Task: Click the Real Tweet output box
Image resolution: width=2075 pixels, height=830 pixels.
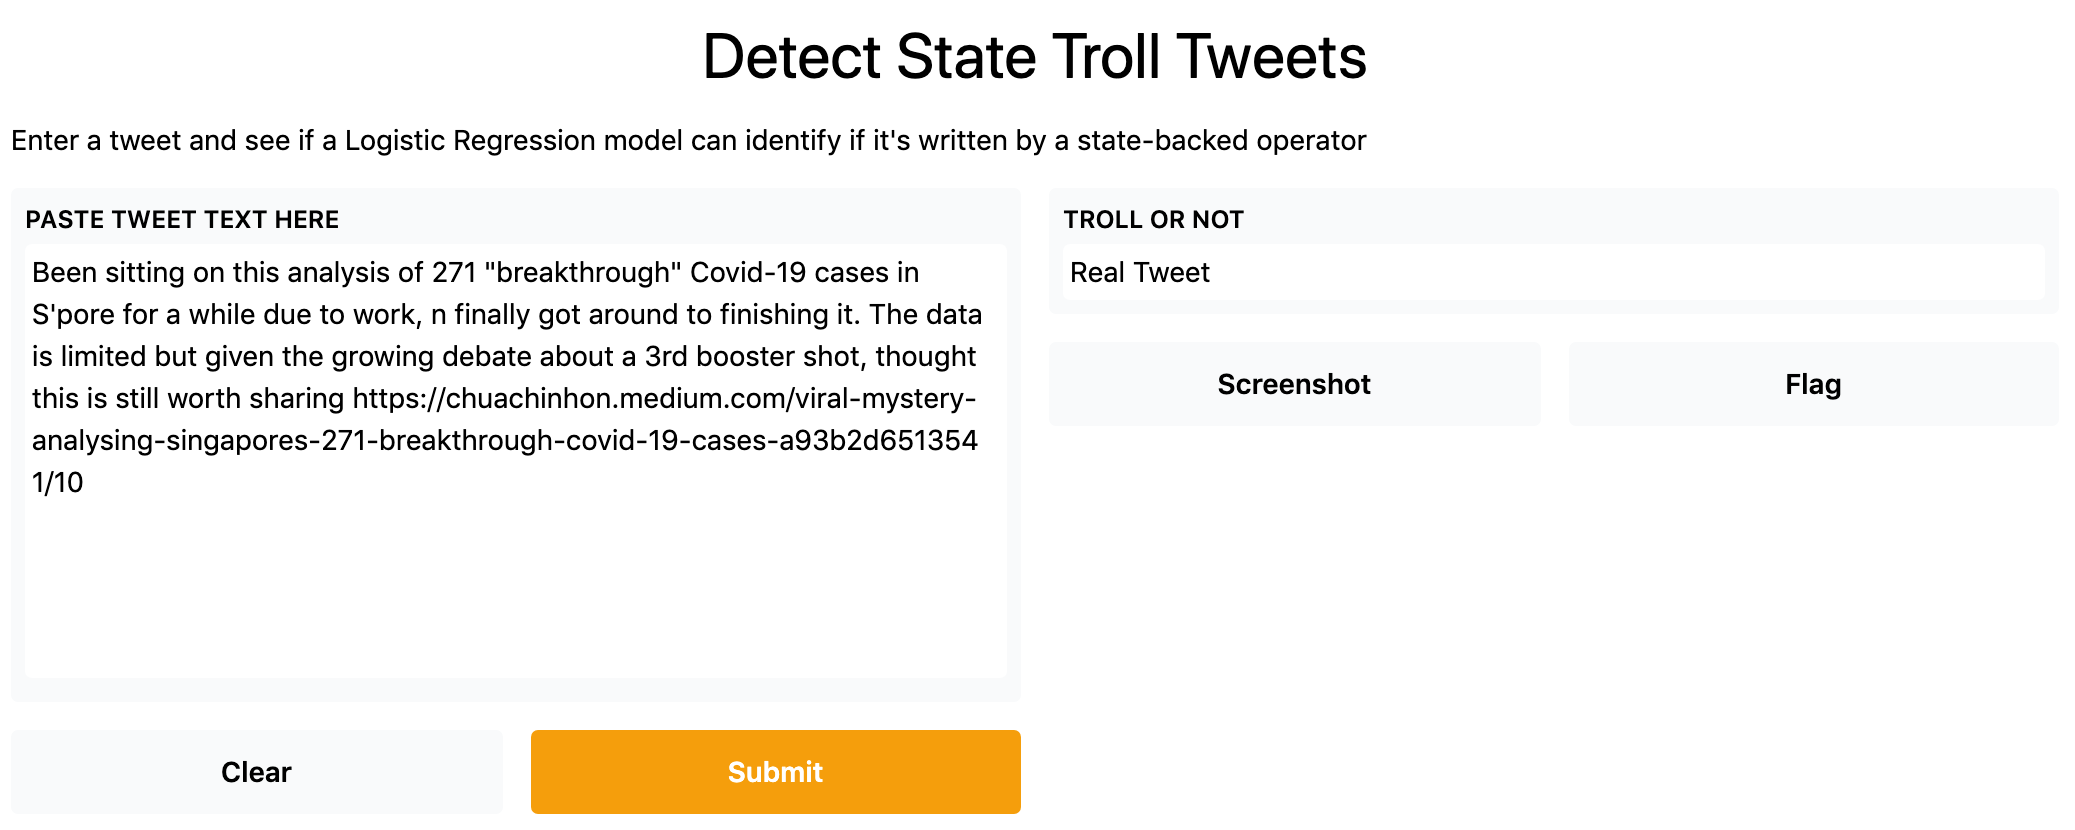Action: tap(1552, 272)
